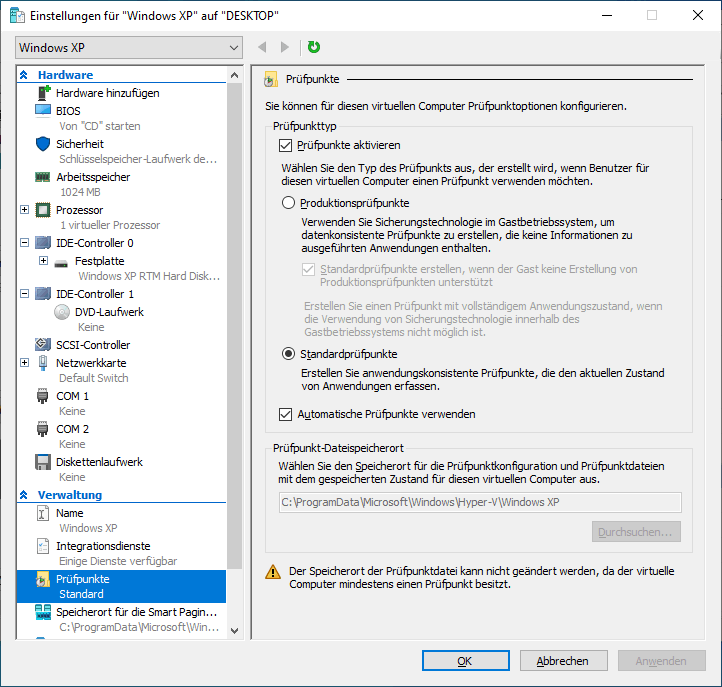Click "Einige Dienste verfügbar" text
Image resolution: width=722 pixels, height=687 pixels.
click(x=118, y=561)
